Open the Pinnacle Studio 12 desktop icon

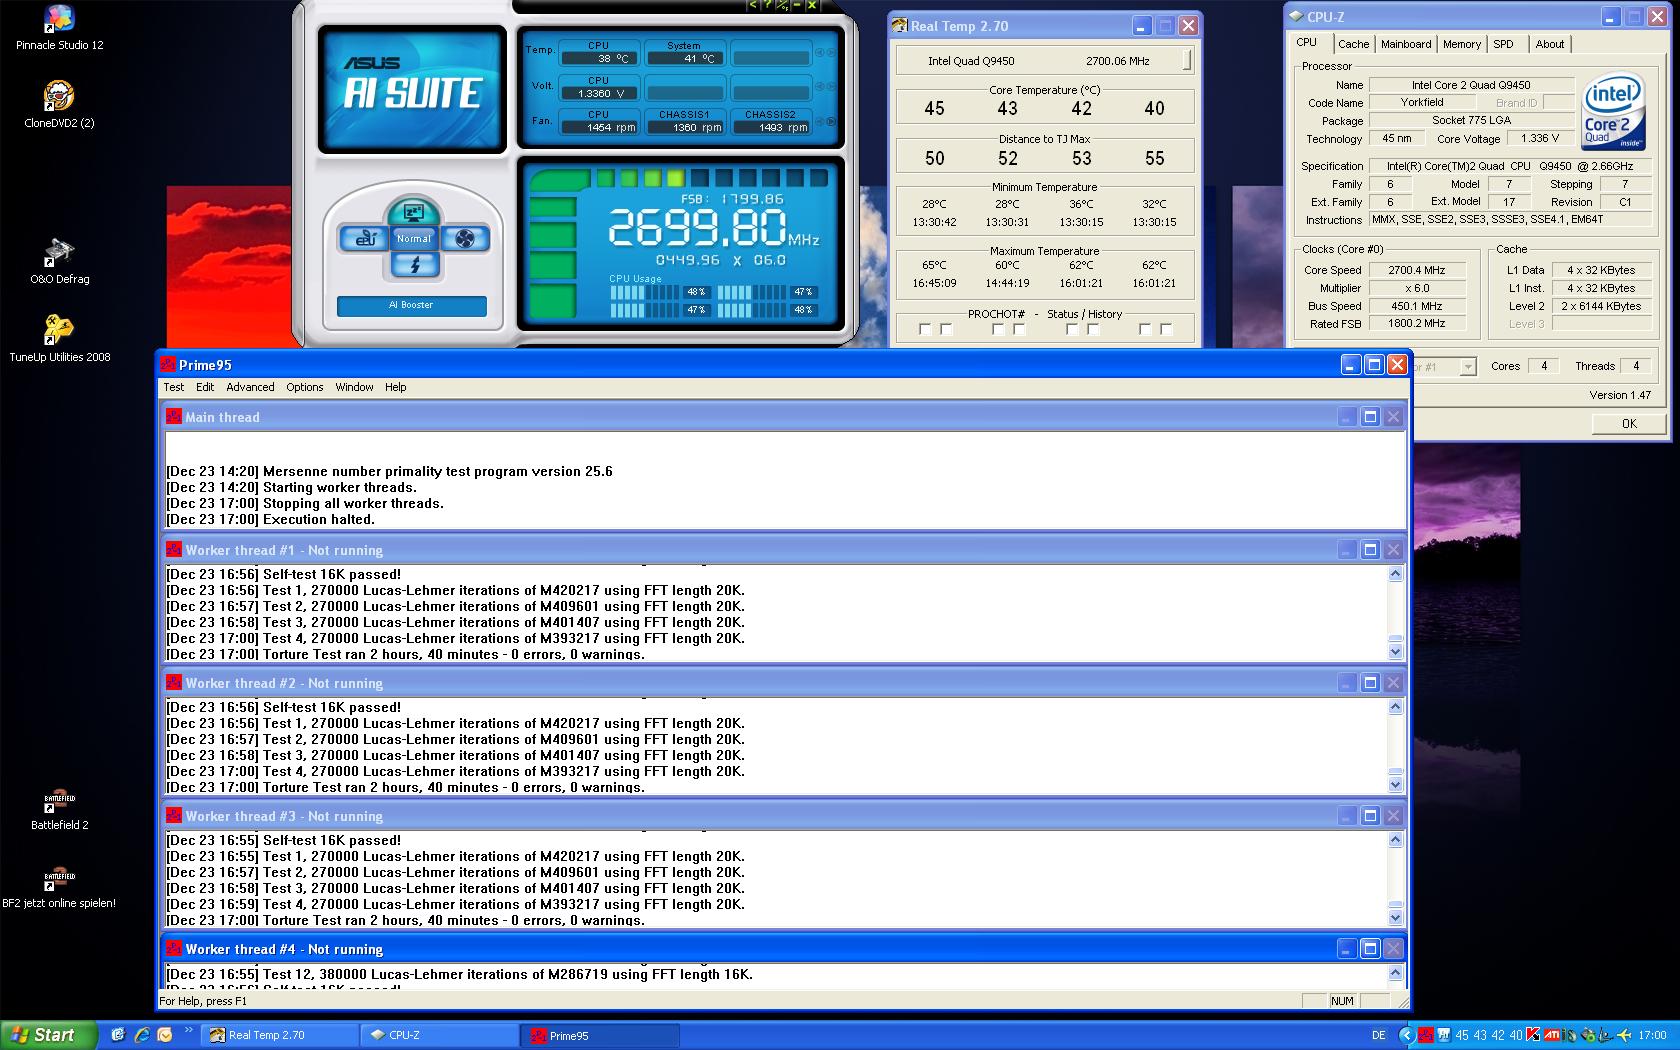tap(59, 19)
